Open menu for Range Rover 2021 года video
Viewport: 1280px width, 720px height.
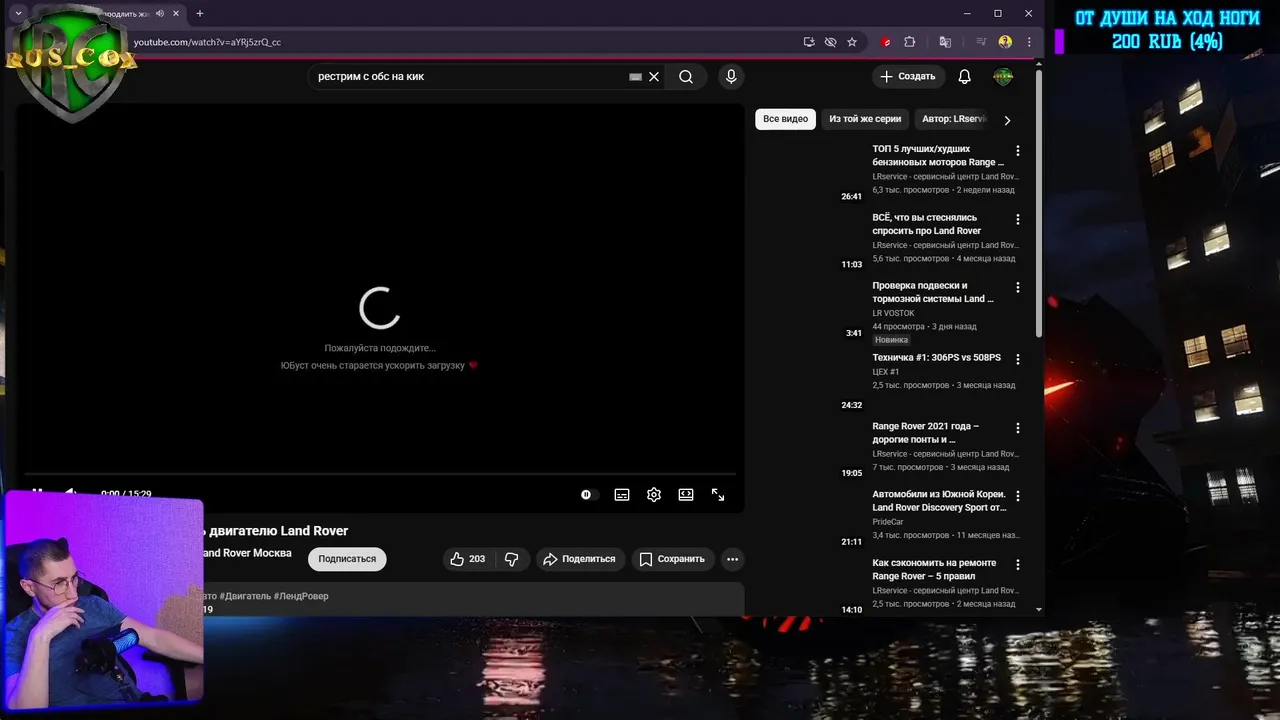tap(1018, 428)
